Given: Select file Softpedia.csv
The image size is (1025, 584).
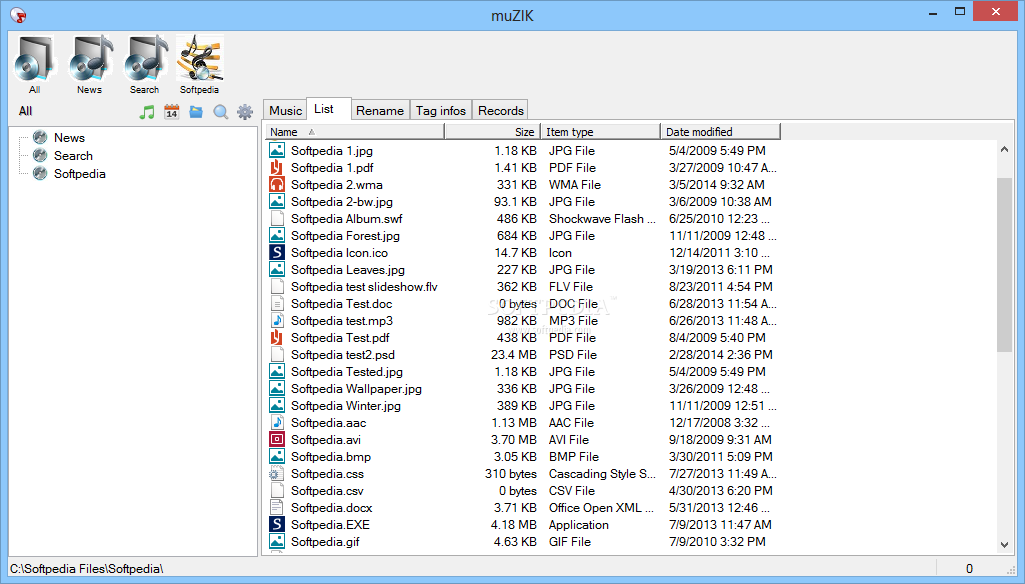Looking at the screenshot, I should point(327,490).
